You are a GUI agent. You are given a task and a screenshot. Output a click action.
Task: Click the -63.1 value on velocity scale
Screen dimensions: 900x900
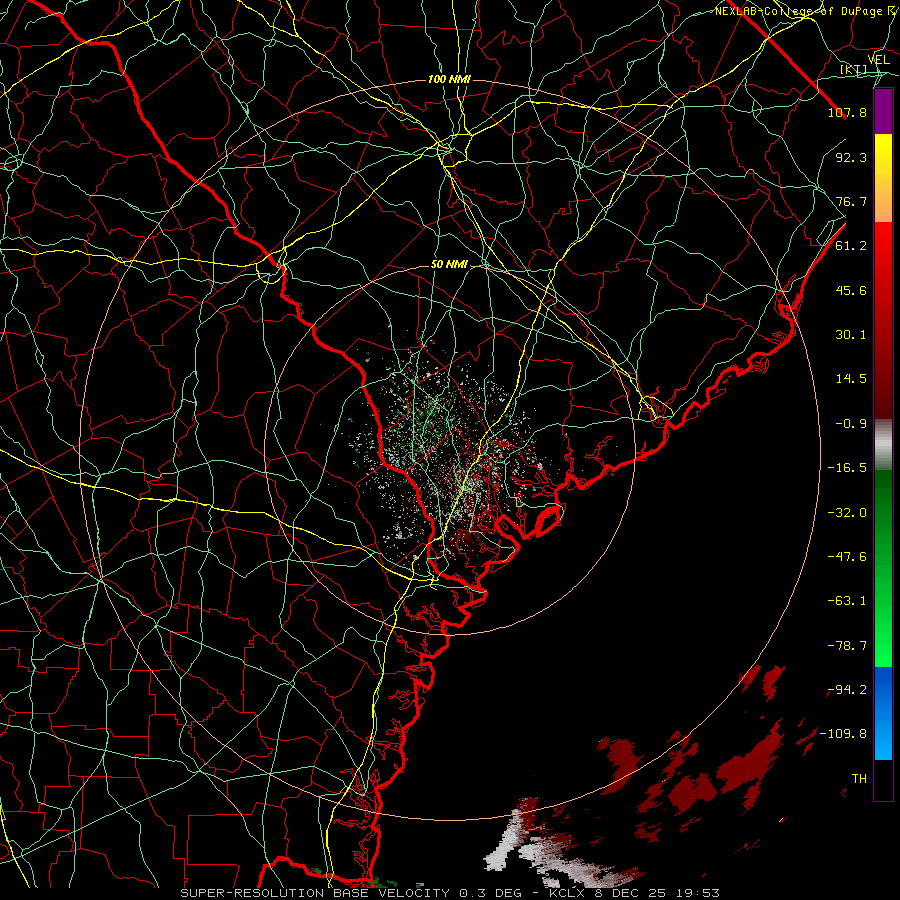847,601
